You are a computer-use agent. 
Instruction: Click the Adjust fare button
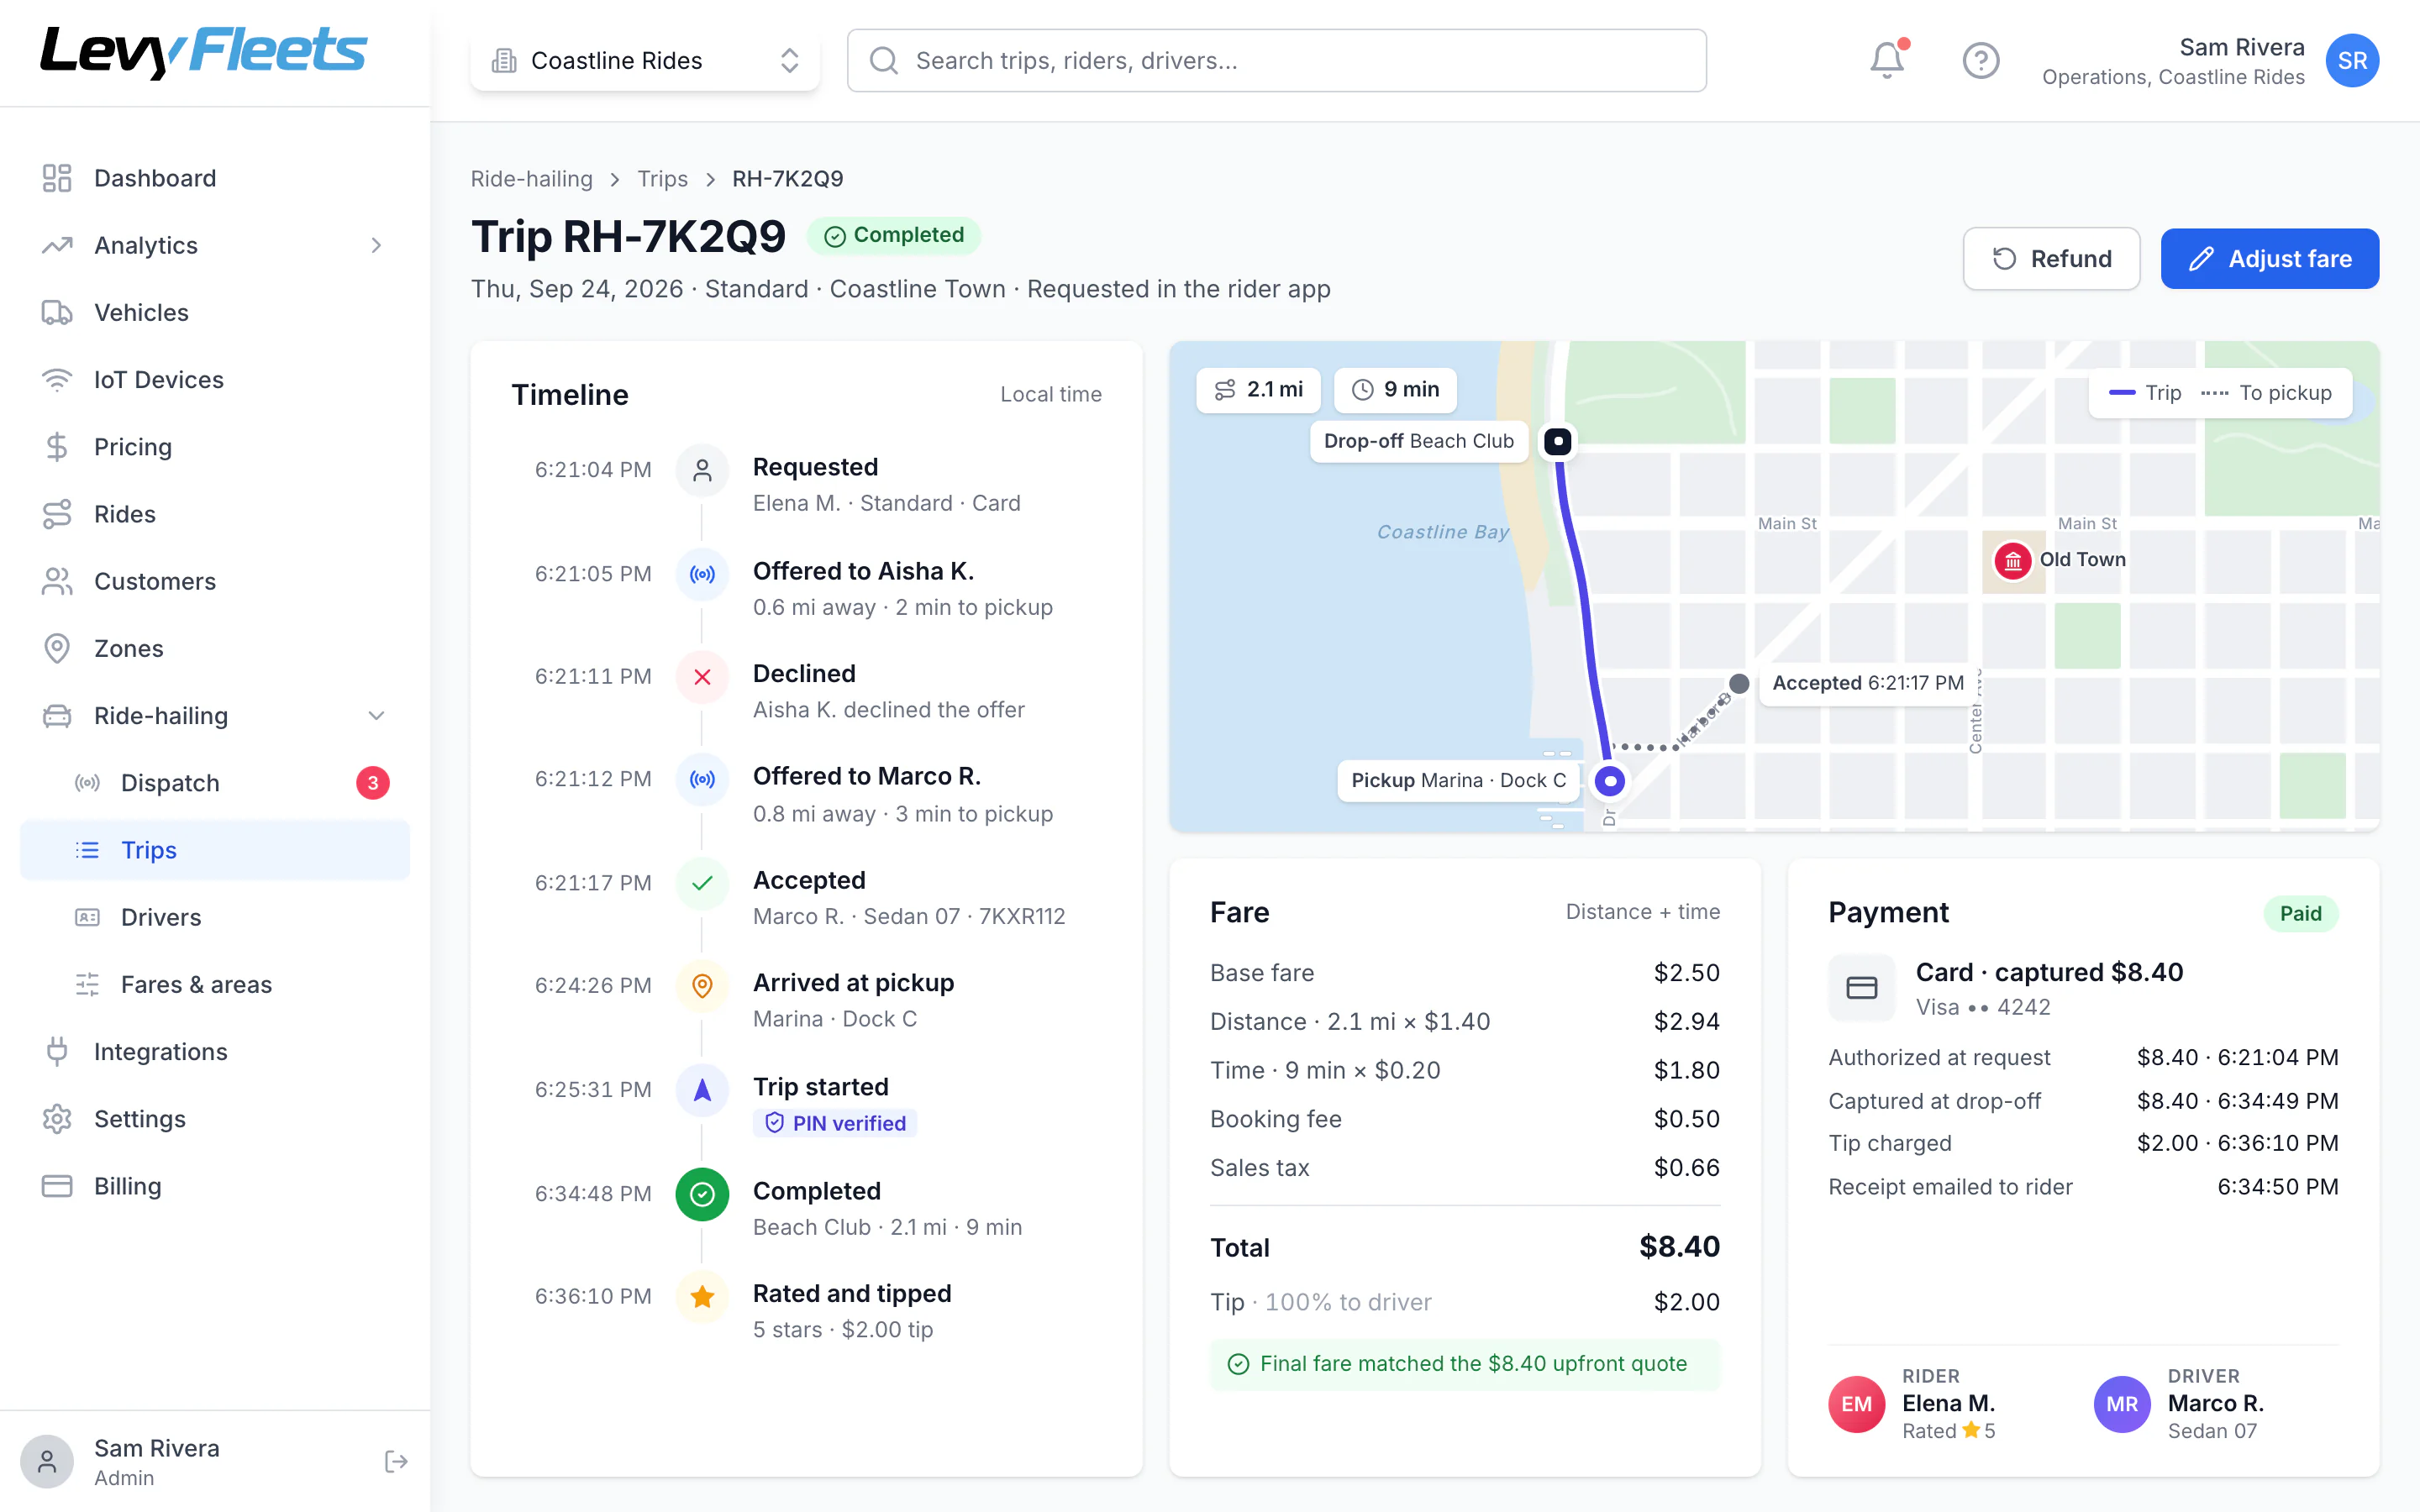2269,259
